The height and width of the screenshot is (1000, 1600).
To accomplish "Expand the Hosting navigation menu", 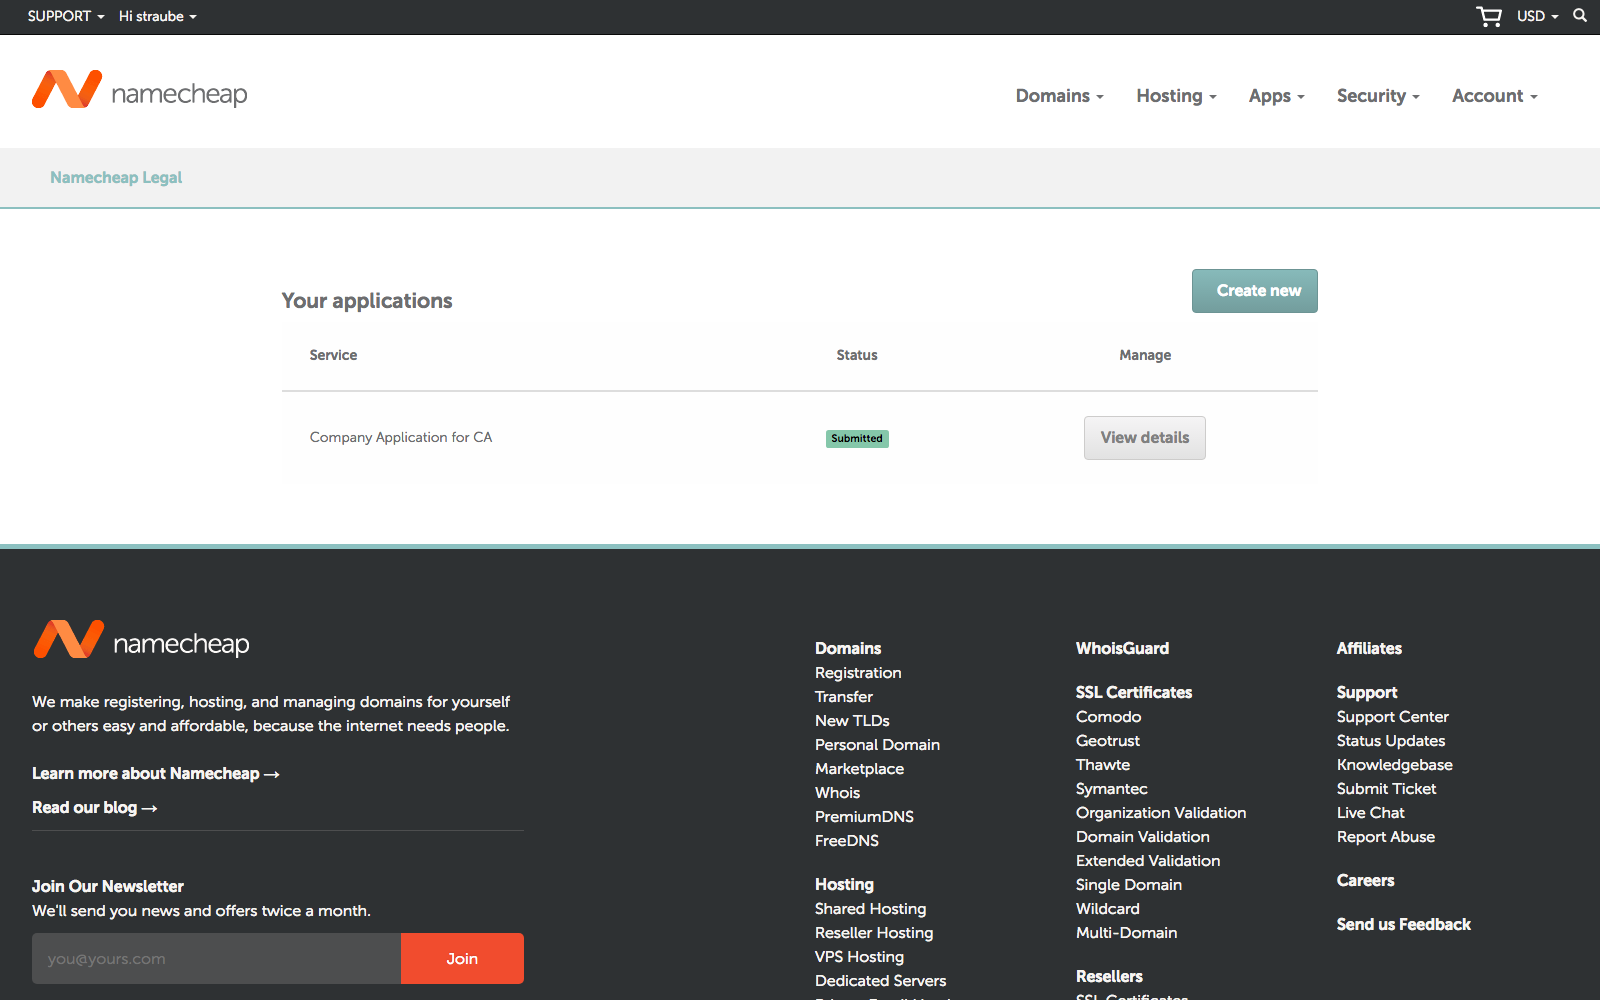I will tap(1176, 96).
